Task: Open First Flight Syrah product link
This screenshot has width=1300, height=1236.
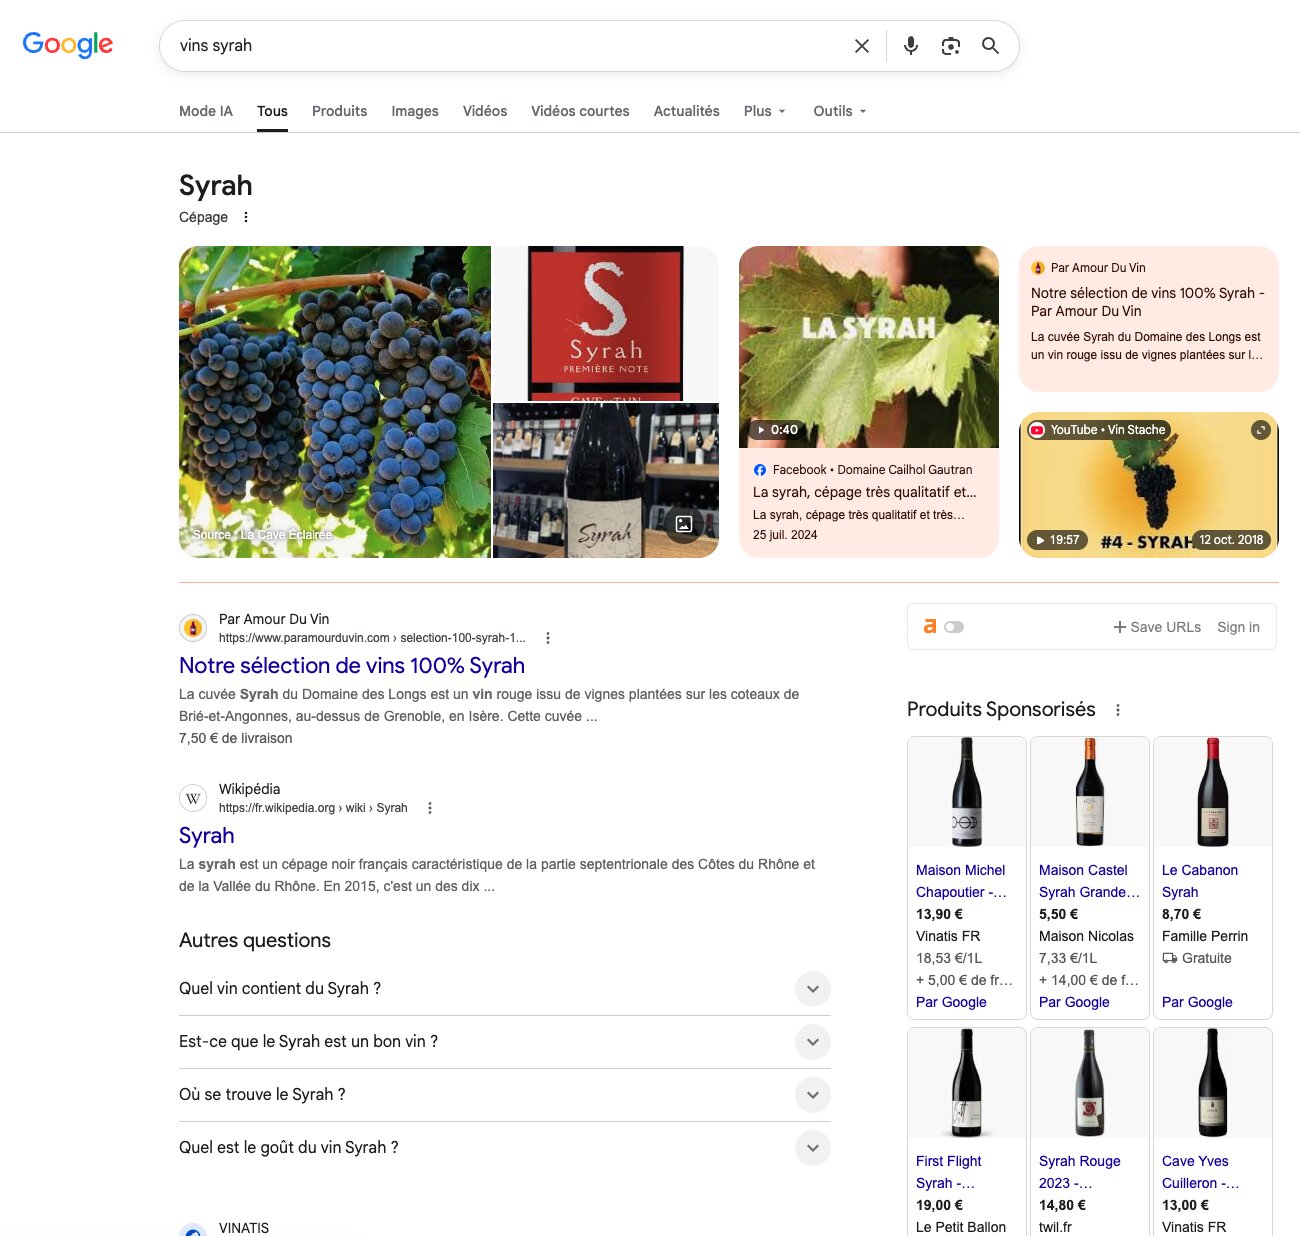Action: coord(949,1172)
